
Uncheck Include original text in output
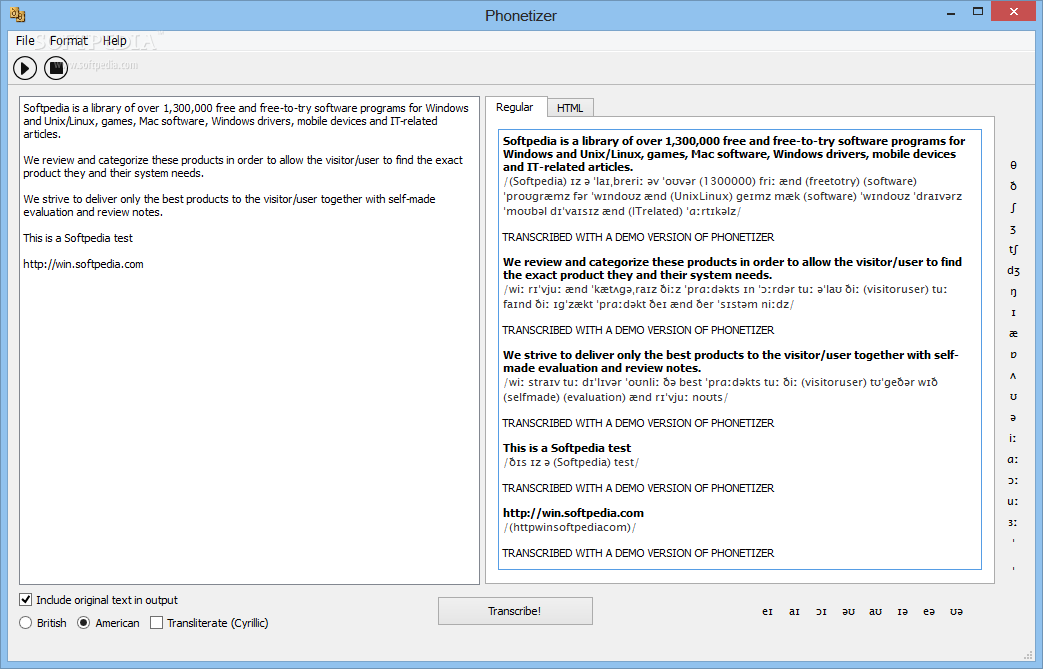(x=25, y=600)
